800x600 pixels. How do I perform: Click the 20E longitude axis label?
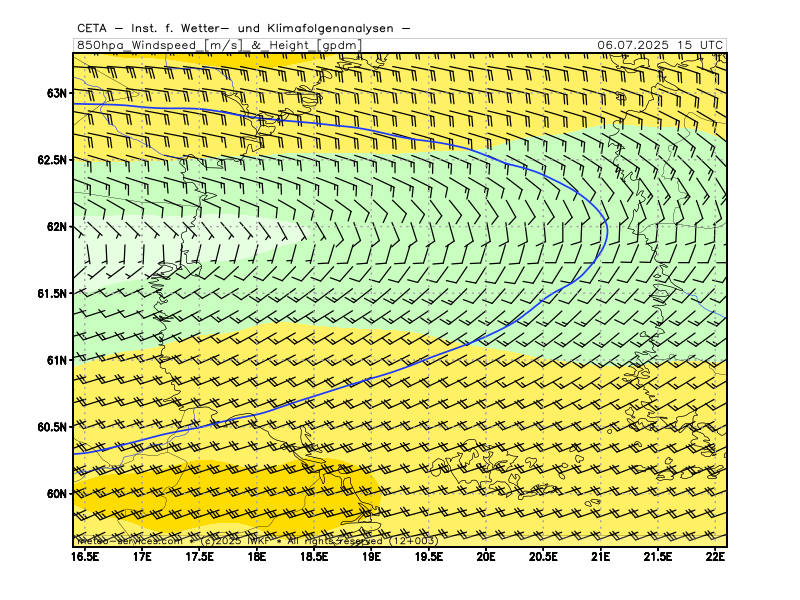point(486,557)
